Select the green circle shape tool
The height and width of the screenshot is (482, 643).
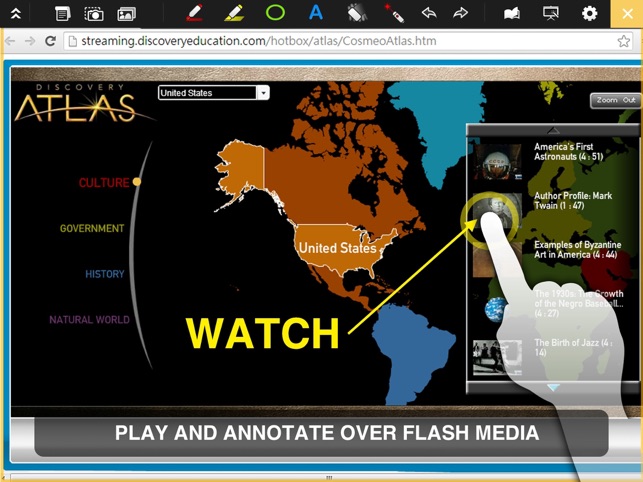(x=275, y=13)
